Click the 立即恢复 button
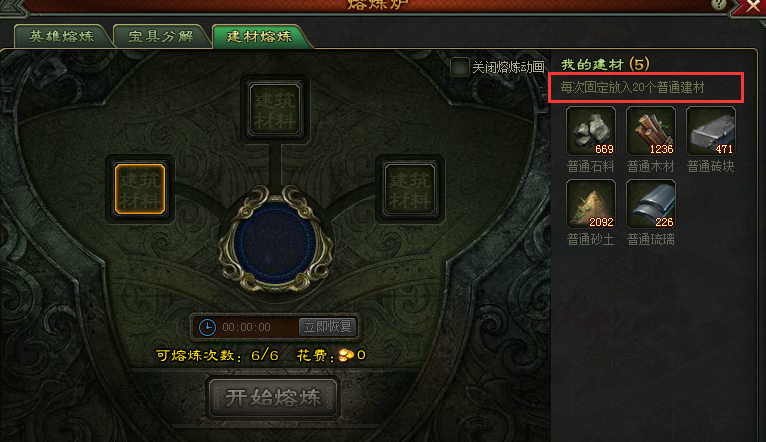Screen dimensions: 766x442 point(327,326)
